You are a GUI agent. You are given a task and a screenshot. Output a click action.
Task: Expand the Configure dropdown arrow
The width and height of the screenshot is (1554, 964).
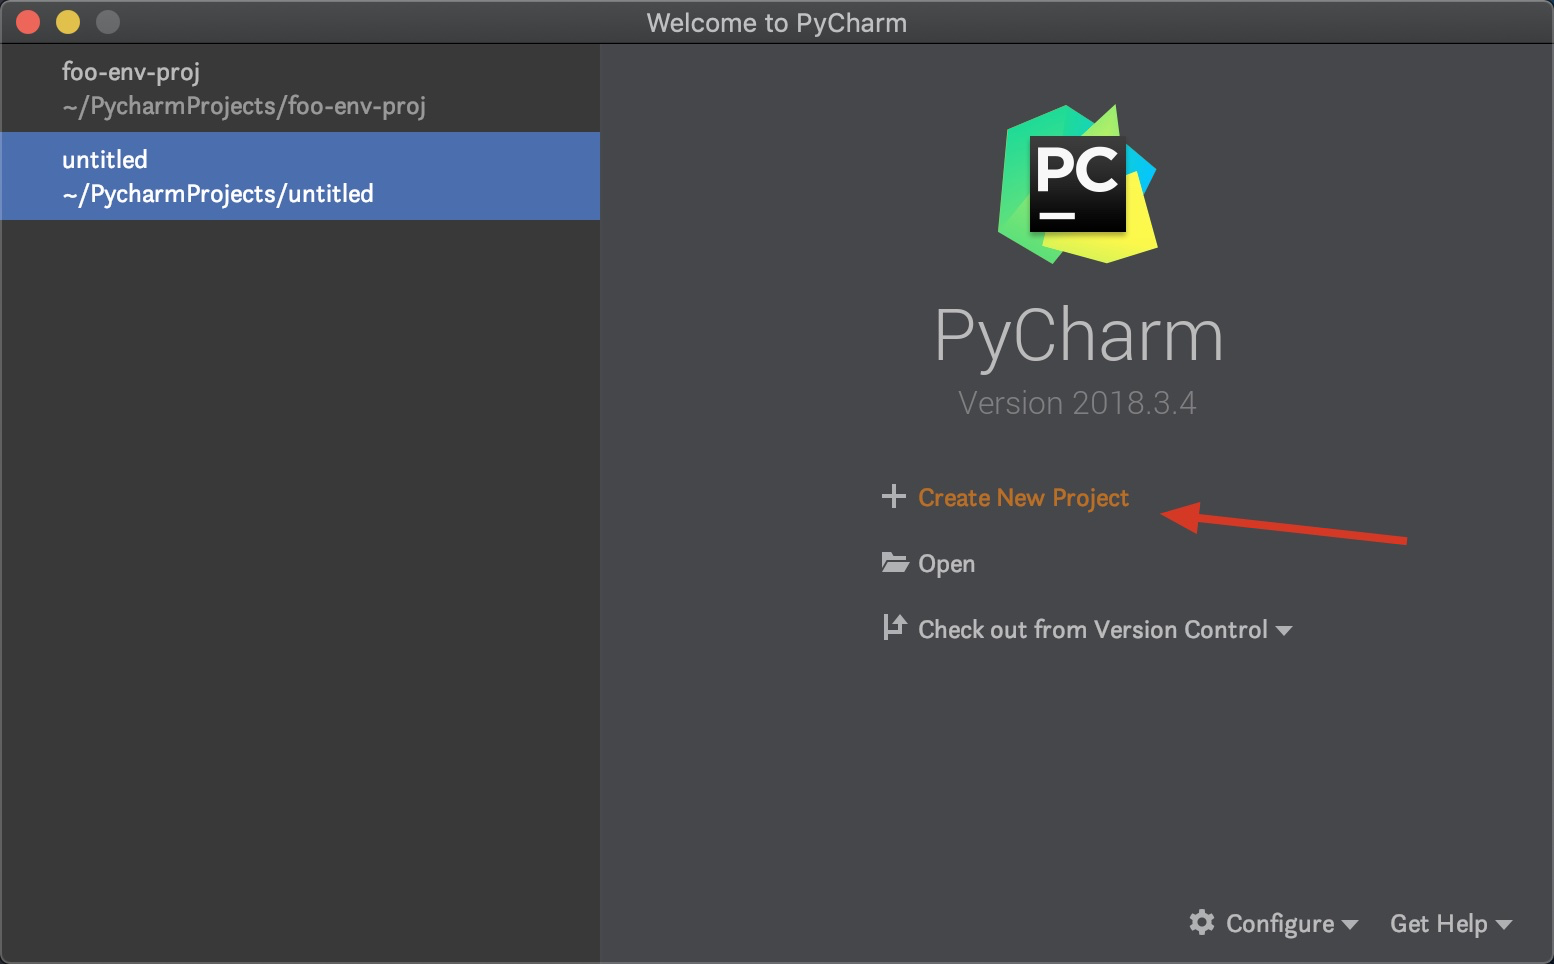click(x=1349, y=925)
